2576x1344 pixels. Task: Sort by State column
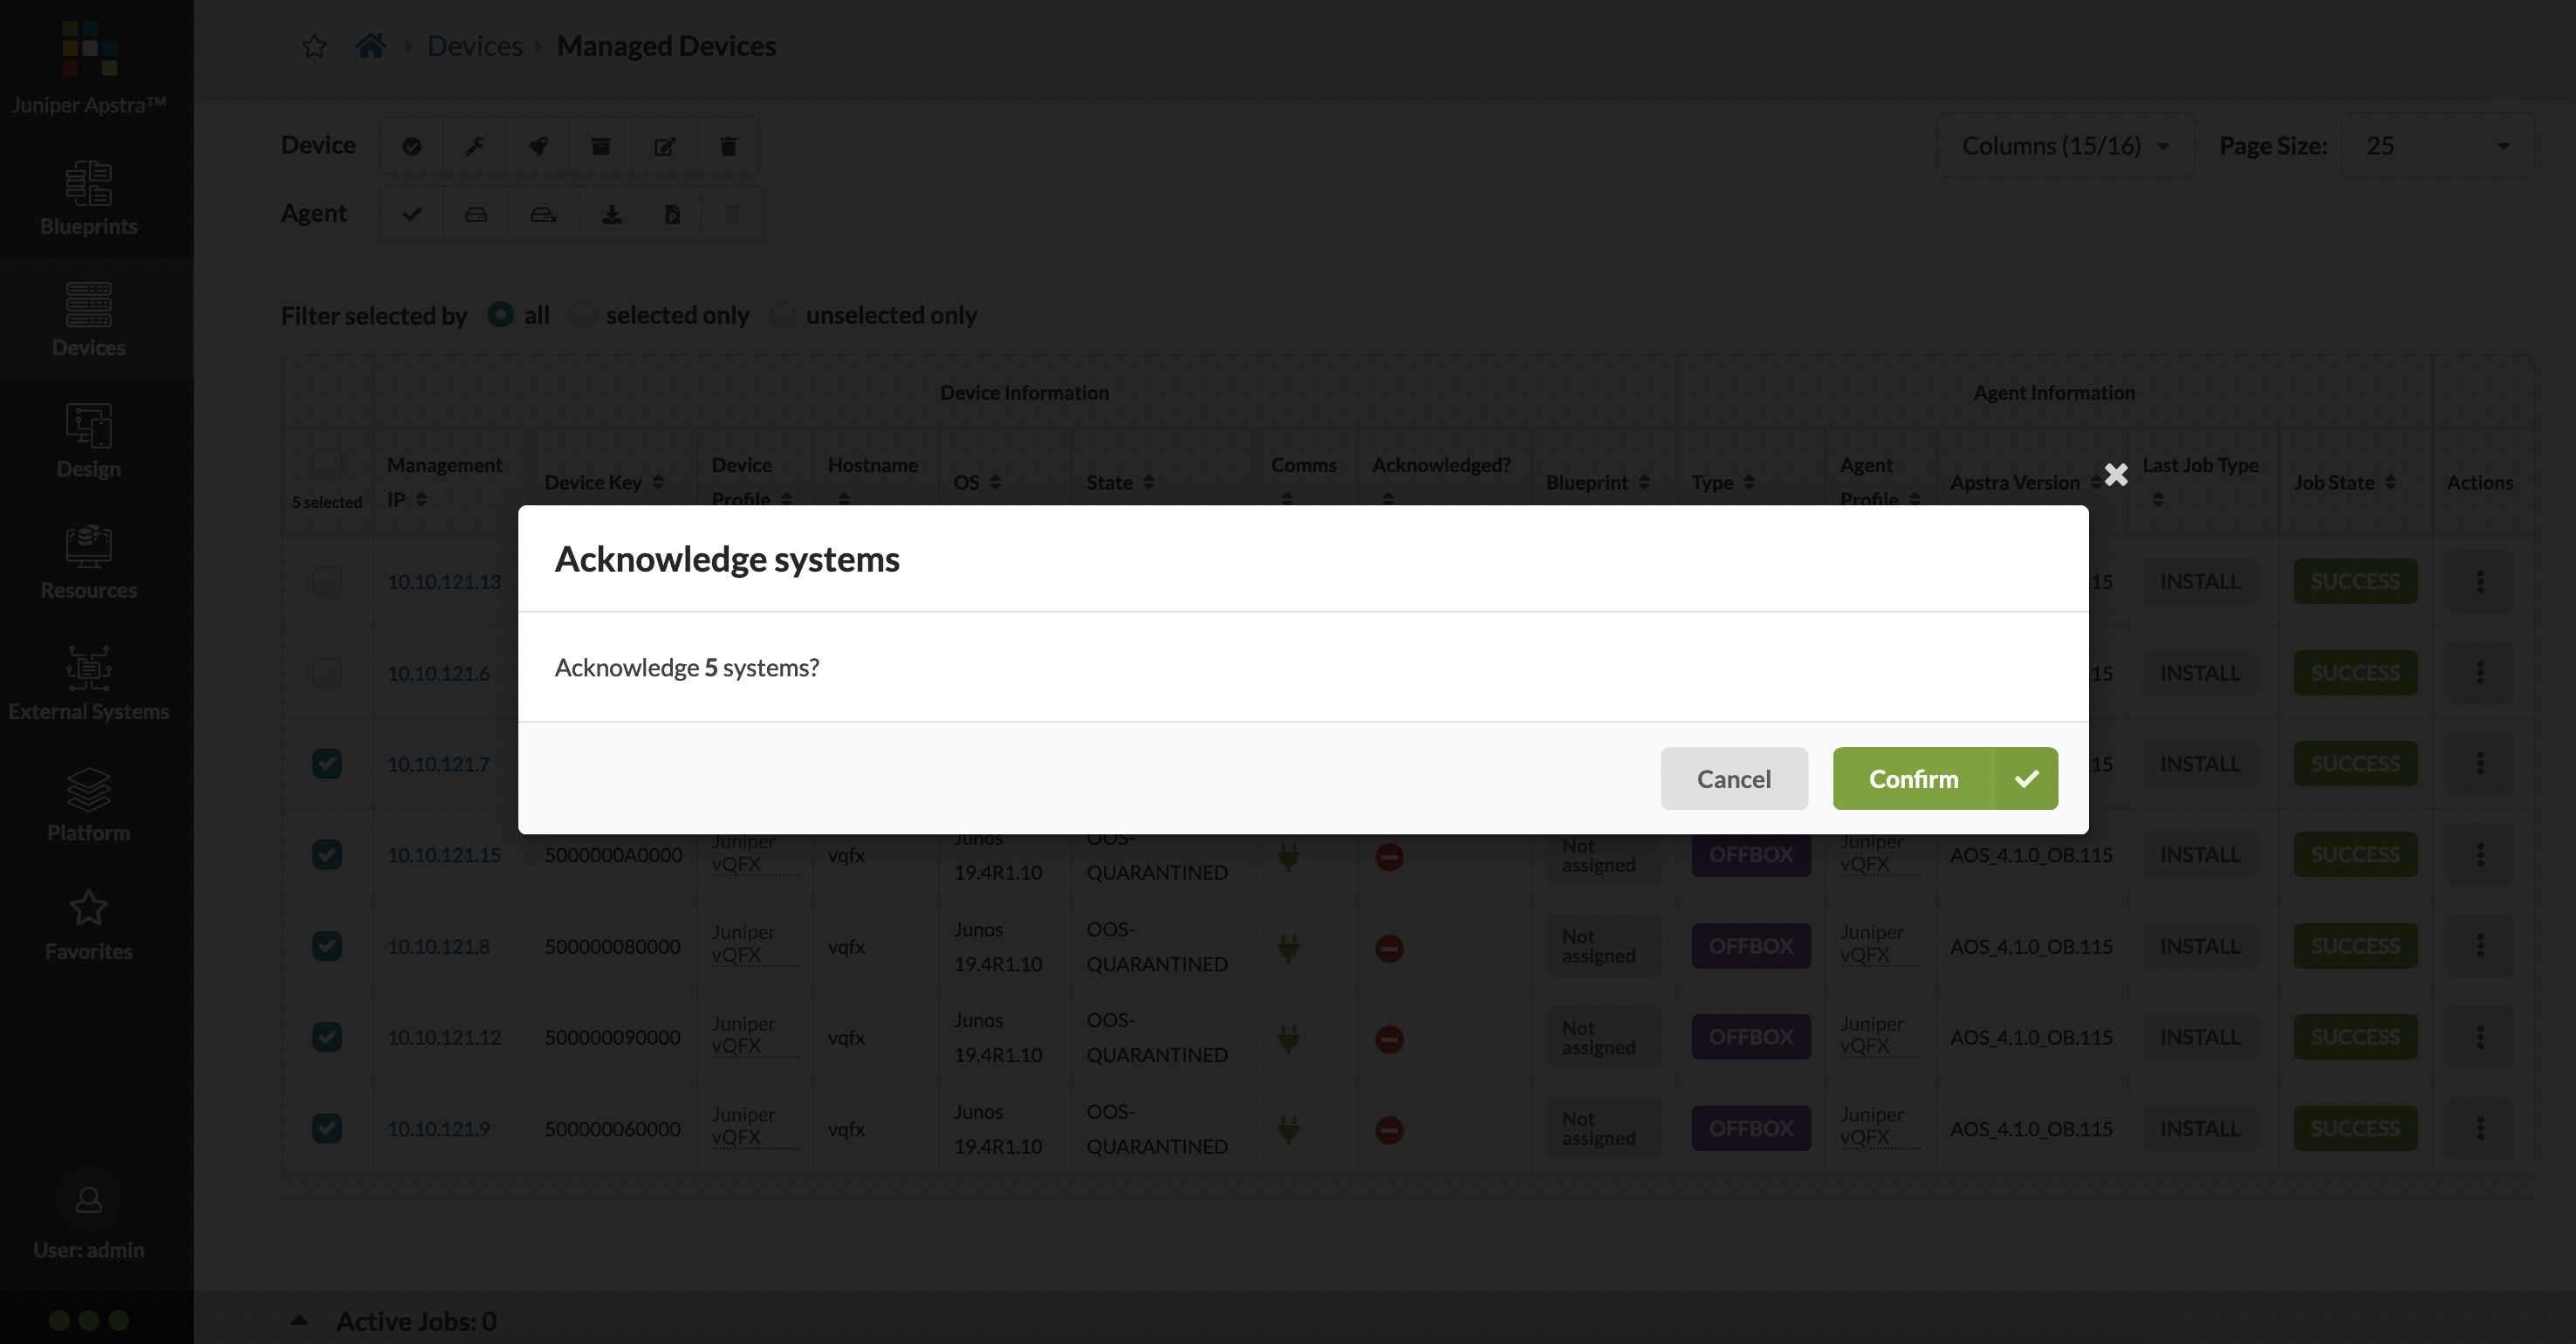[x=1149, y=482]
